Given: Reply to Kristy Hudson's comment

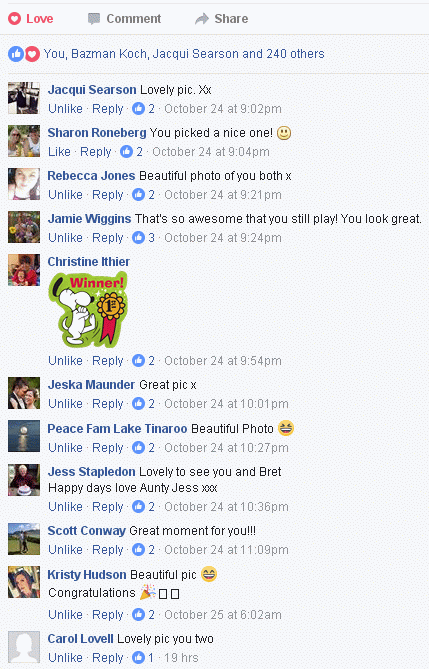Looking at the screenshot, I should tap(108, 615).
